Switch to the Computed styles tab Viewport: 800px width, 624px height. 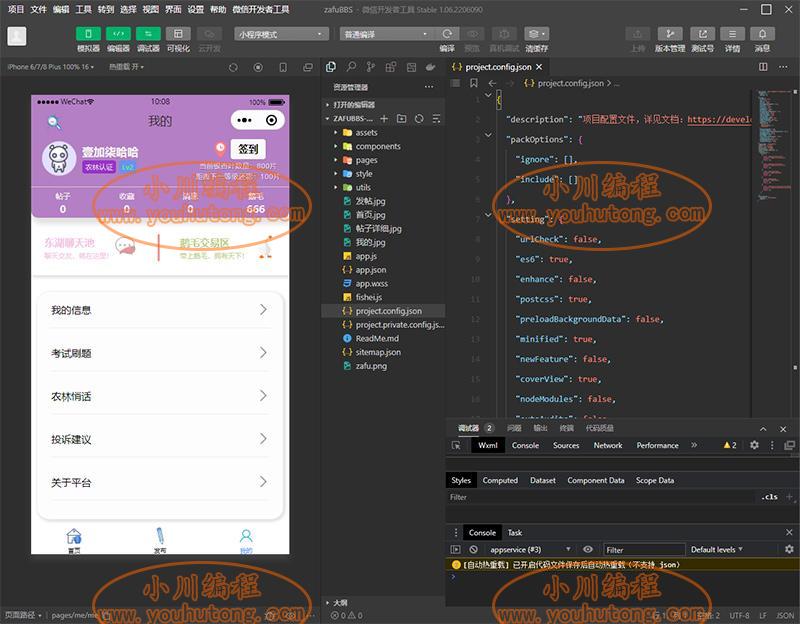pos(500,480)
